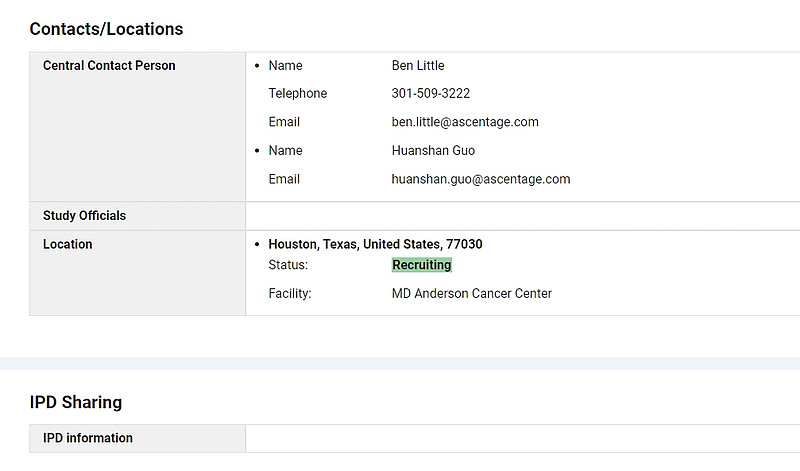
Task: Click the light blue section divider bar
Action: pos(400,363)
